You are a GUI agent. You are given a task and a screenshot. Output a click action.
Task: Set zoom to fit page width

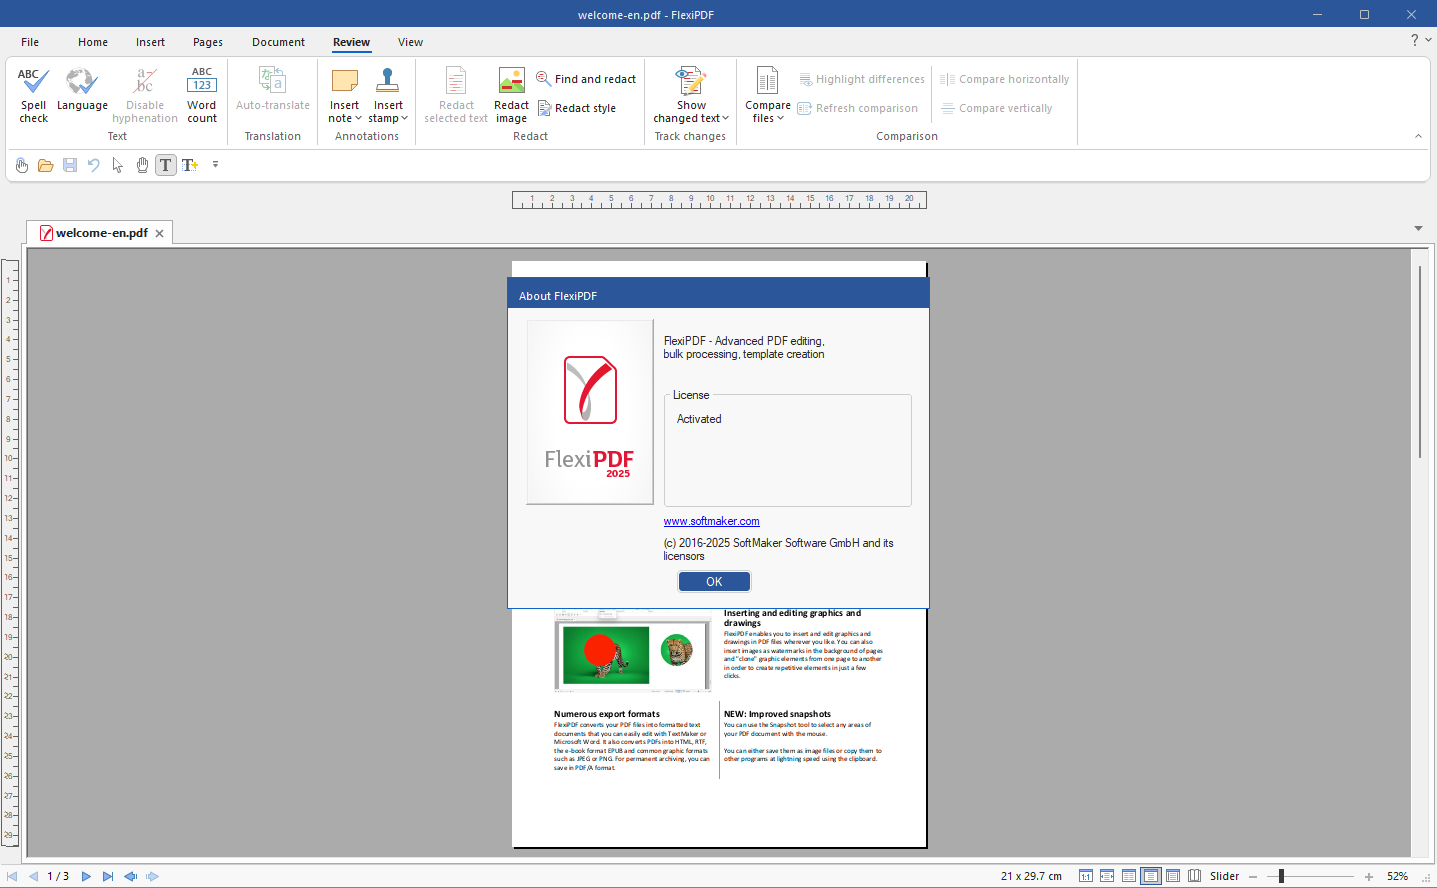click(x=1107, y=876)
